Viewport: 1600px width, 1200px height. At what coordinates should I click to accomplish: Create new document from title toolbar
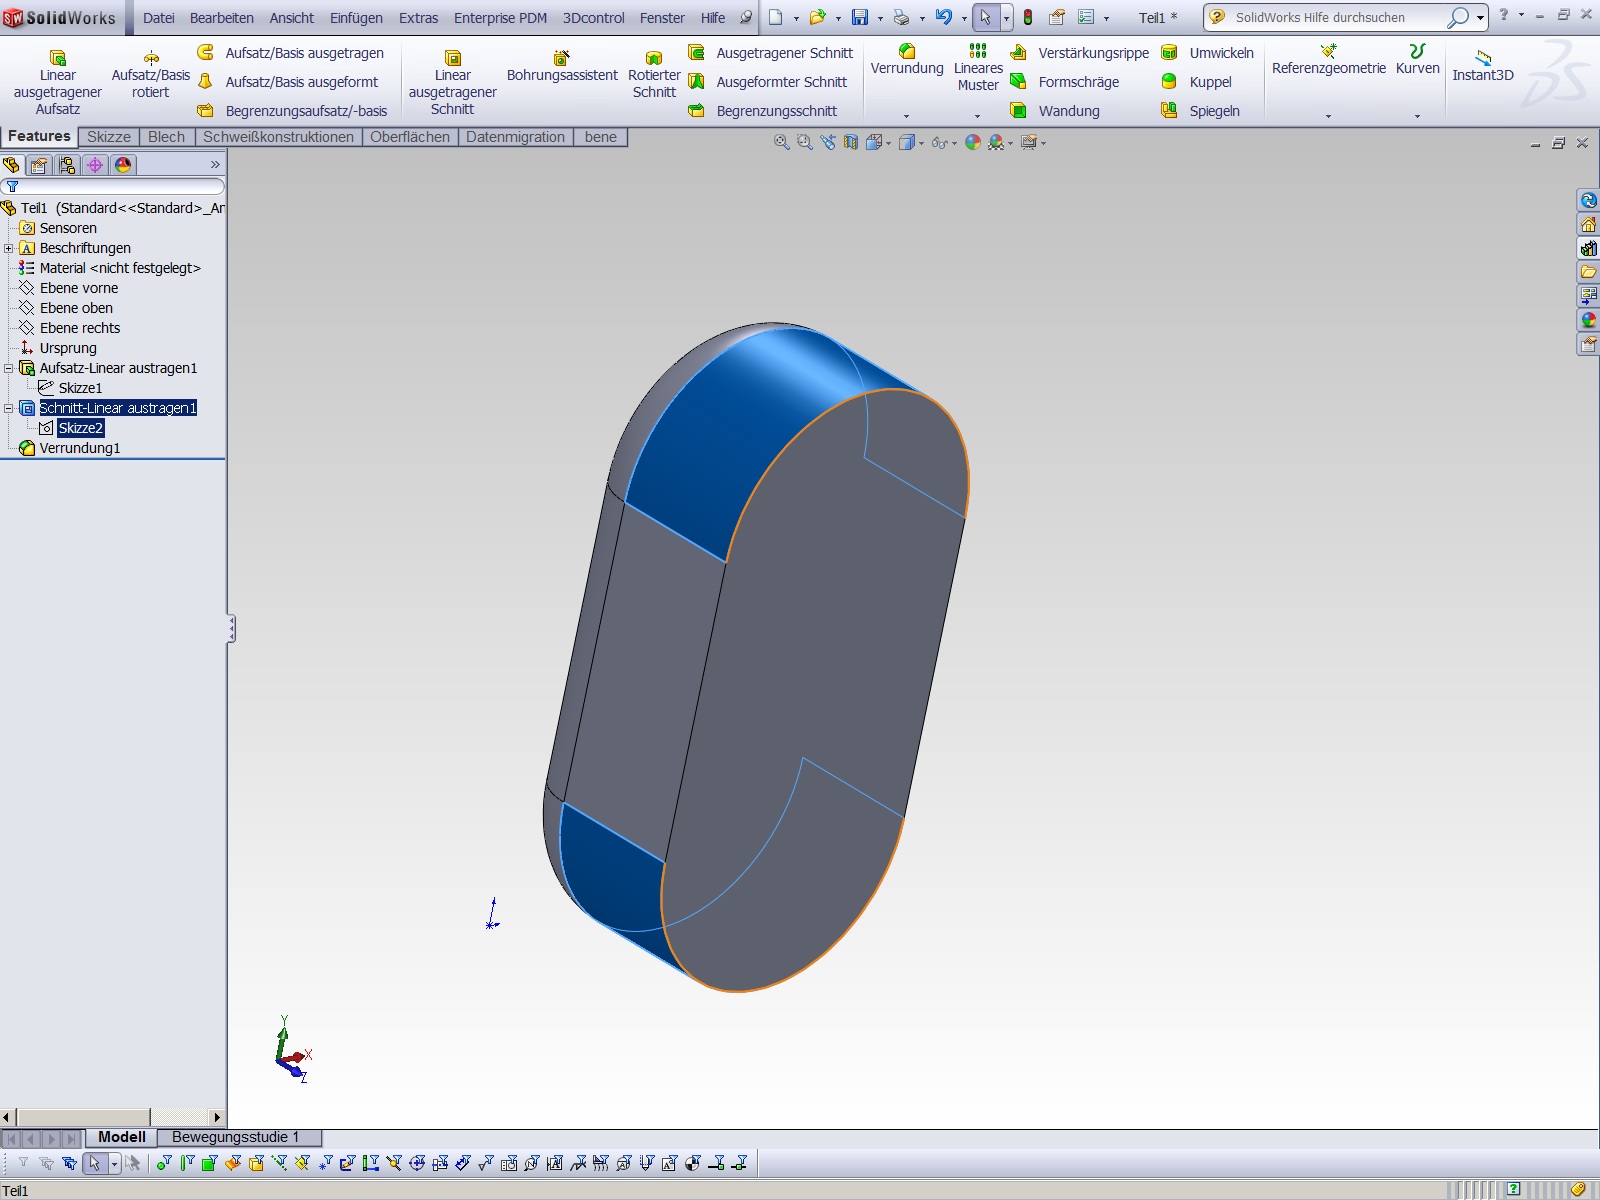point(776,17)
